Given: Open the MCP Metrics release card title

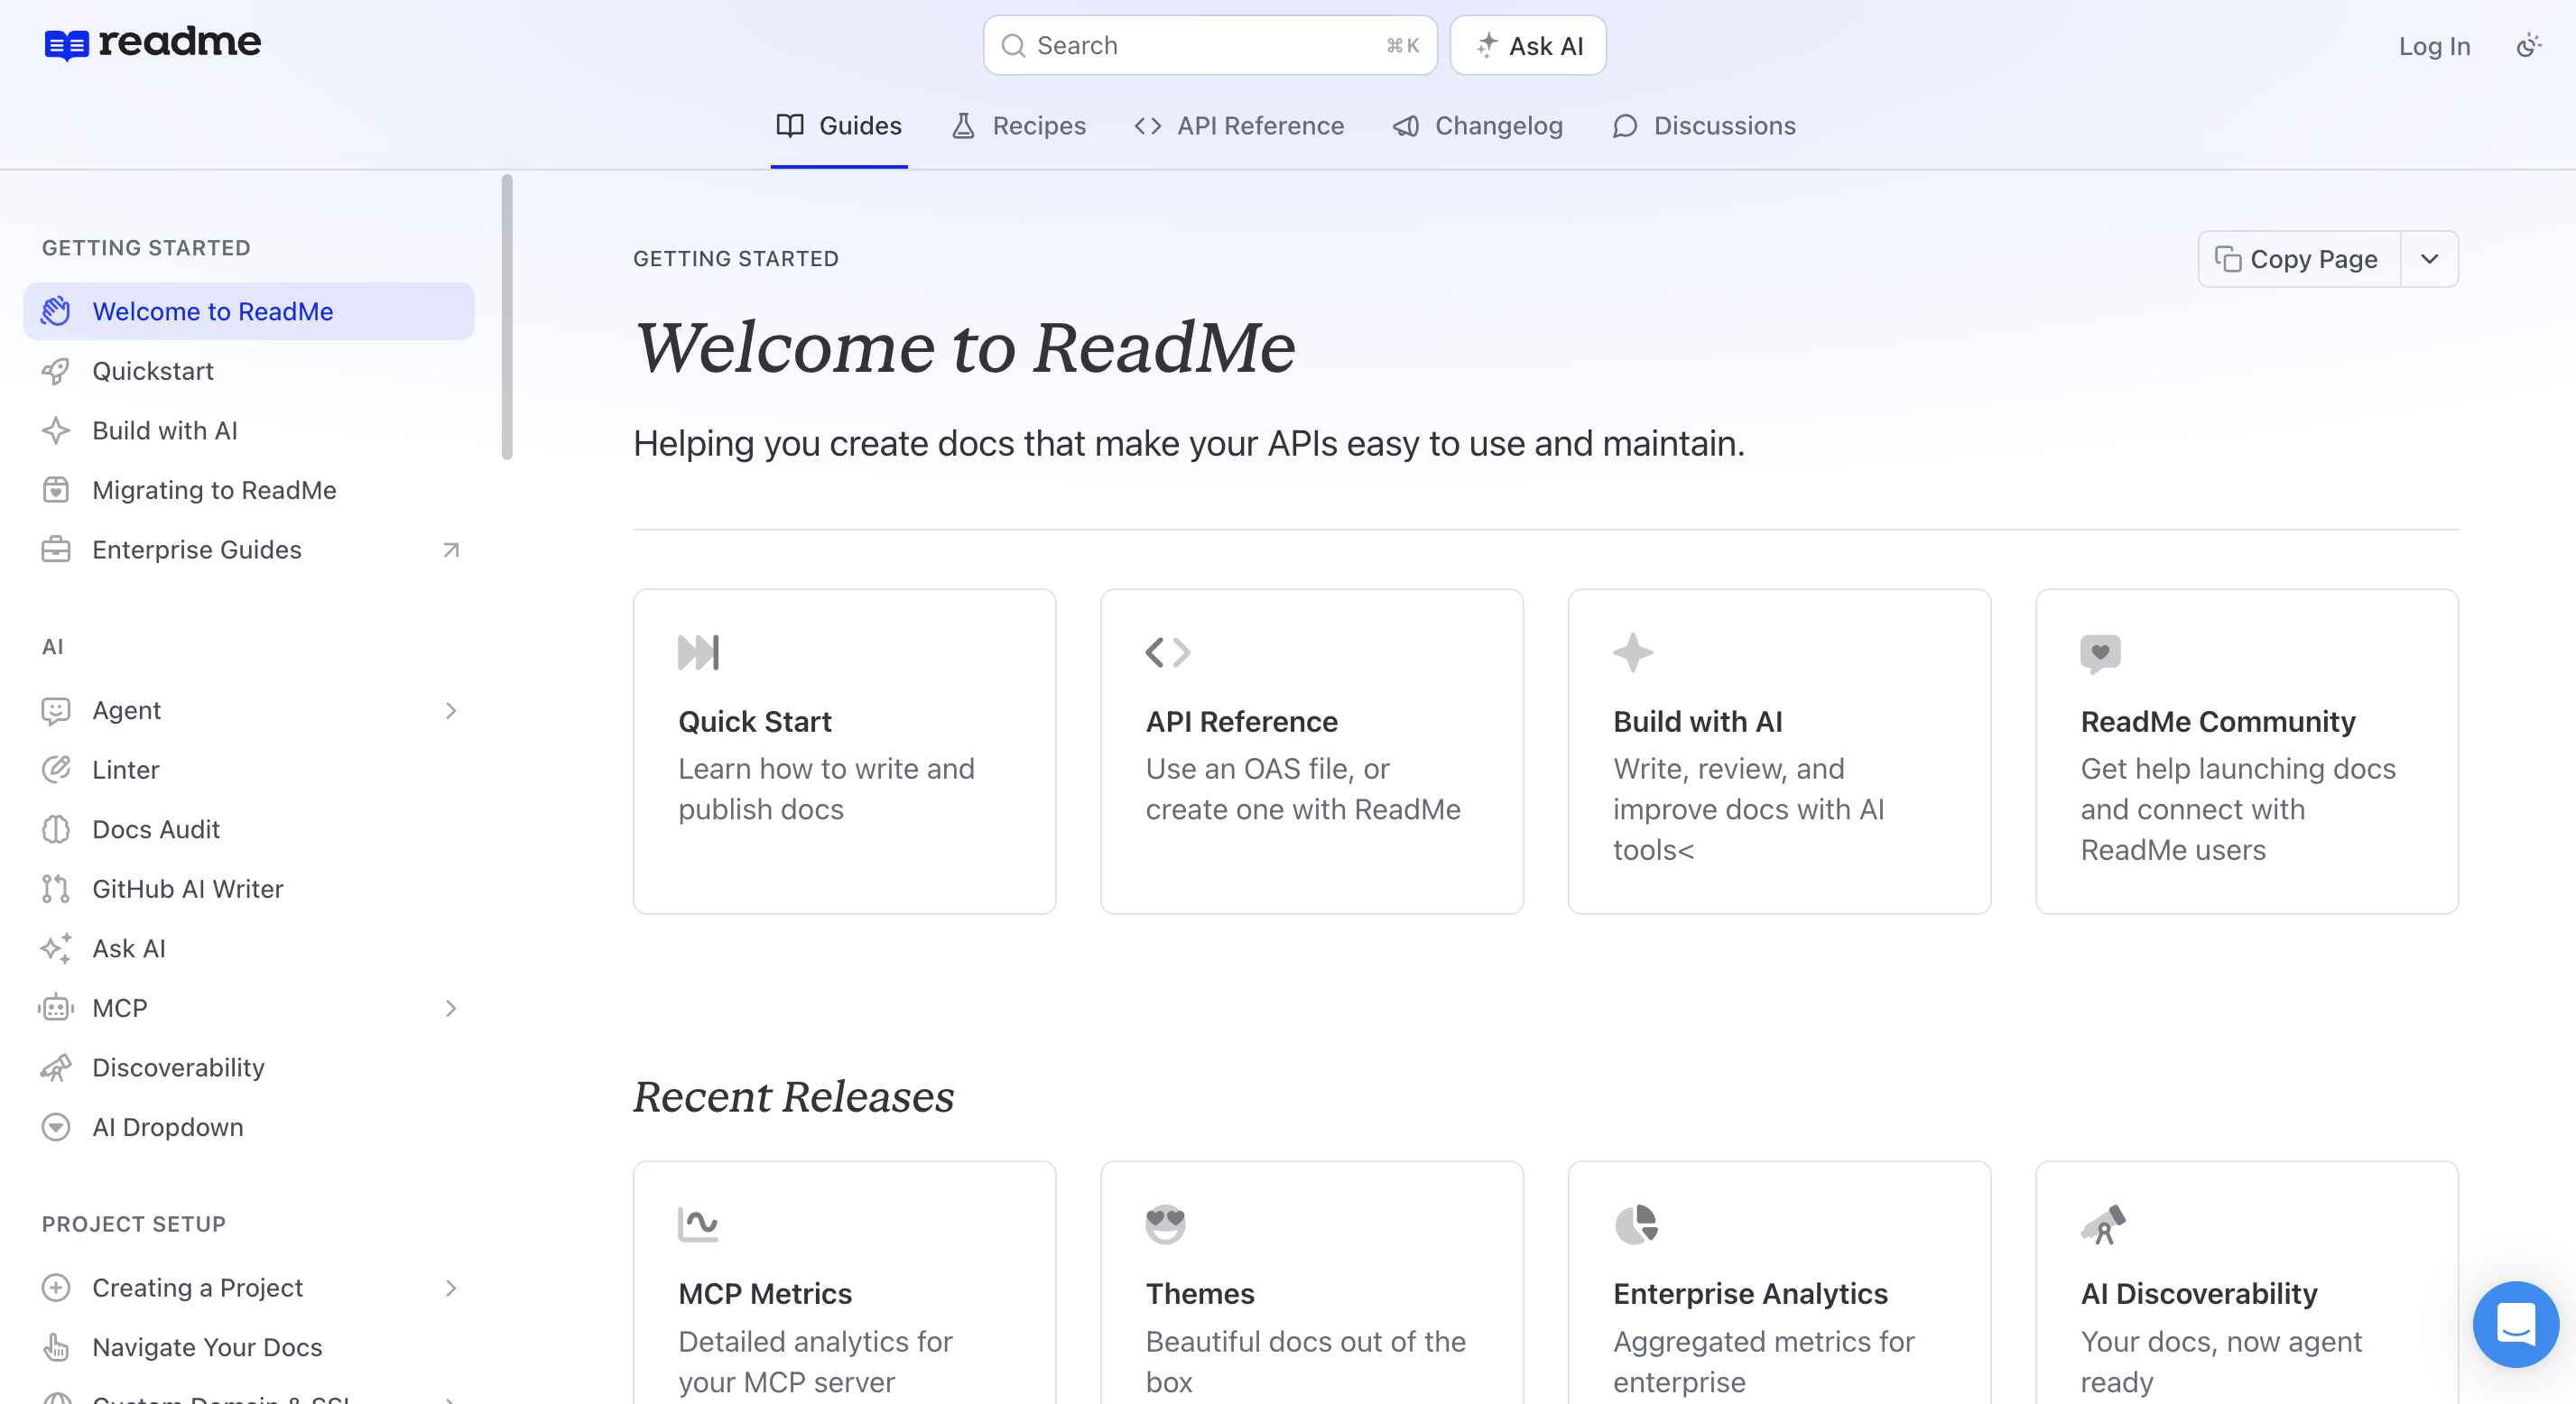Looking at the screenshot, I should coord(765,1294).
